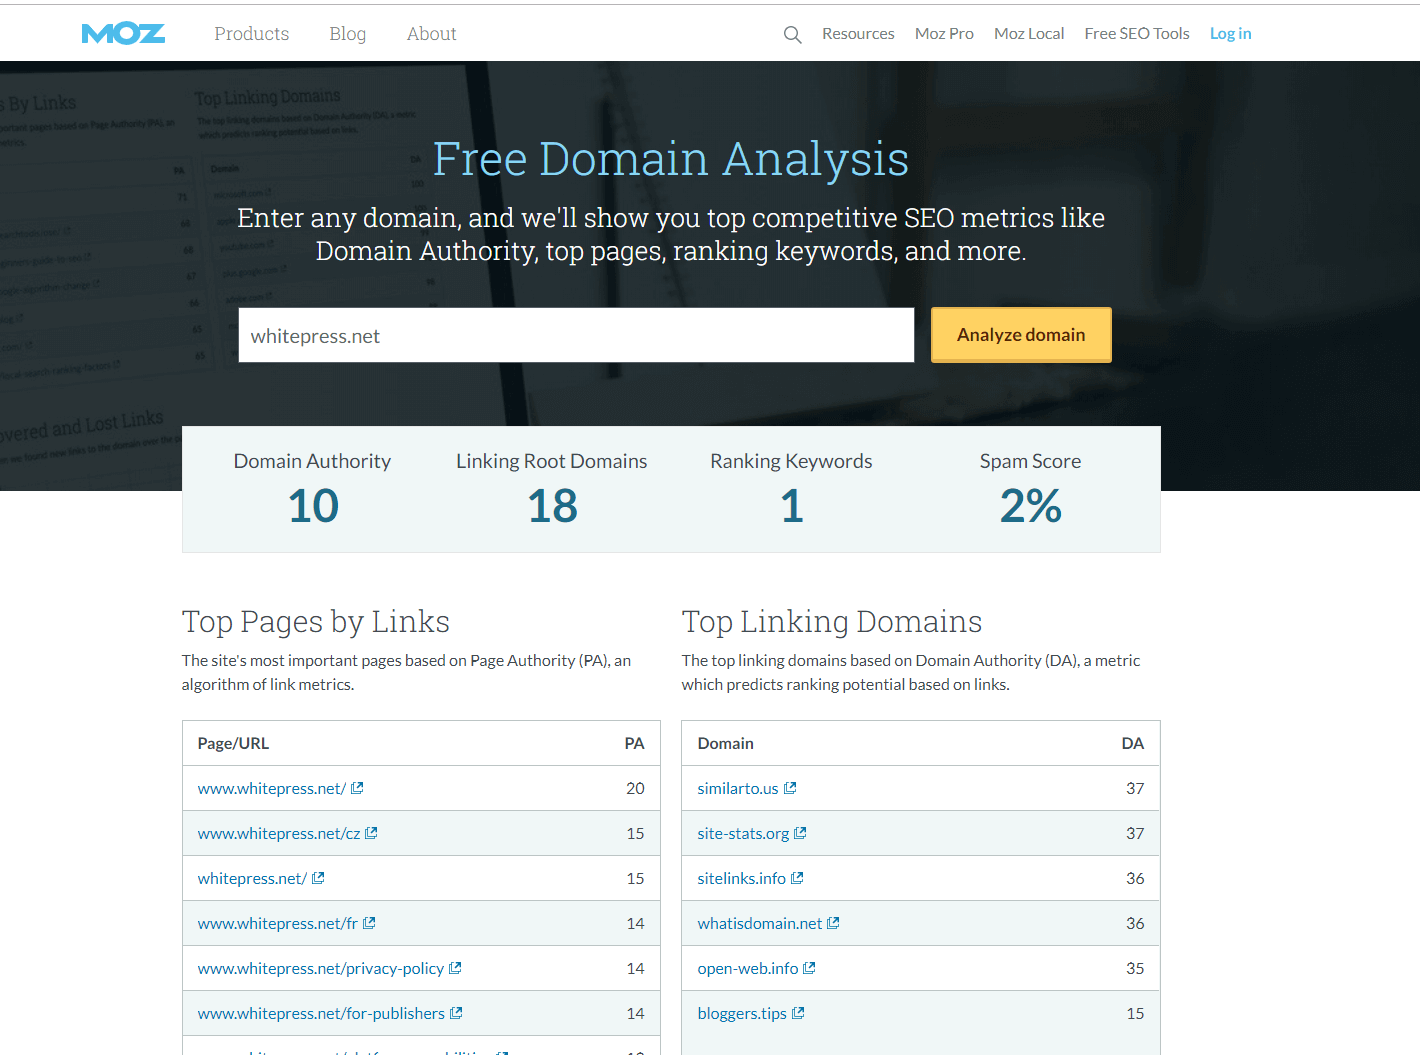Open the www.whitepress.net/cz link
The image size is (1420, 1055).
(x=279, y=834)
